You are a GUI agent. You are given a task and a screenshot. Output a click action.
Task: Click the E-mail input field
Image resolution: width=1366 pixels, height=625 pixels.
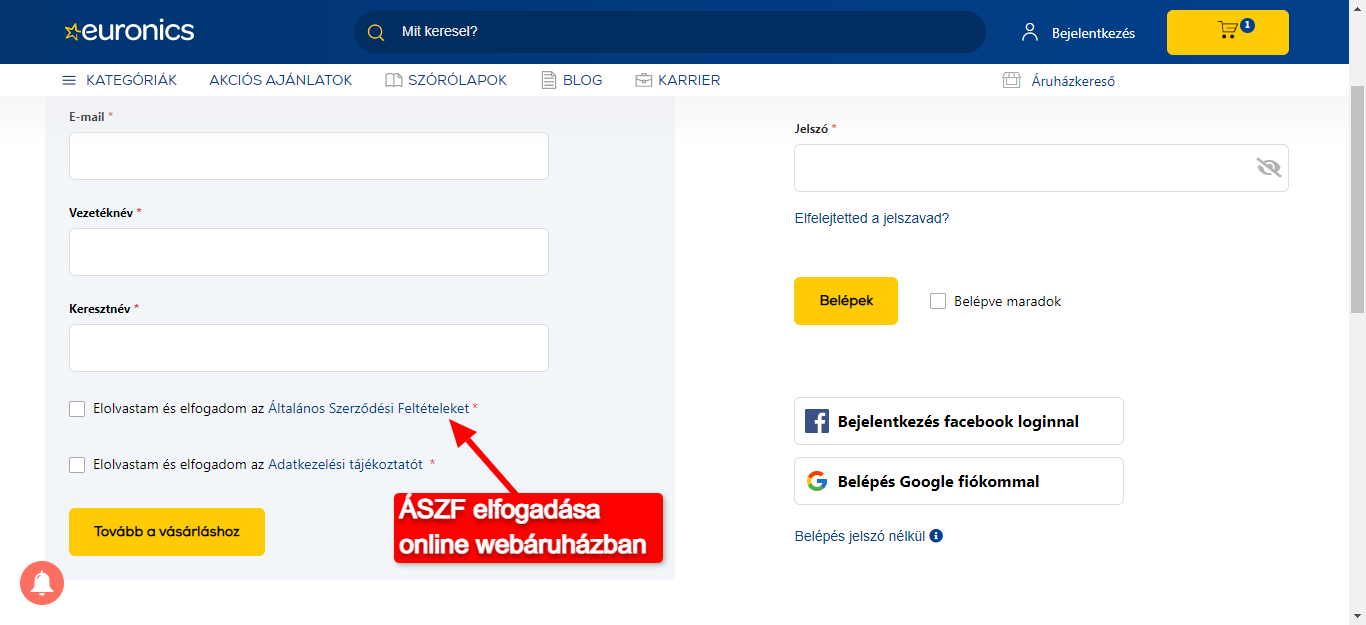coord(308,156)
